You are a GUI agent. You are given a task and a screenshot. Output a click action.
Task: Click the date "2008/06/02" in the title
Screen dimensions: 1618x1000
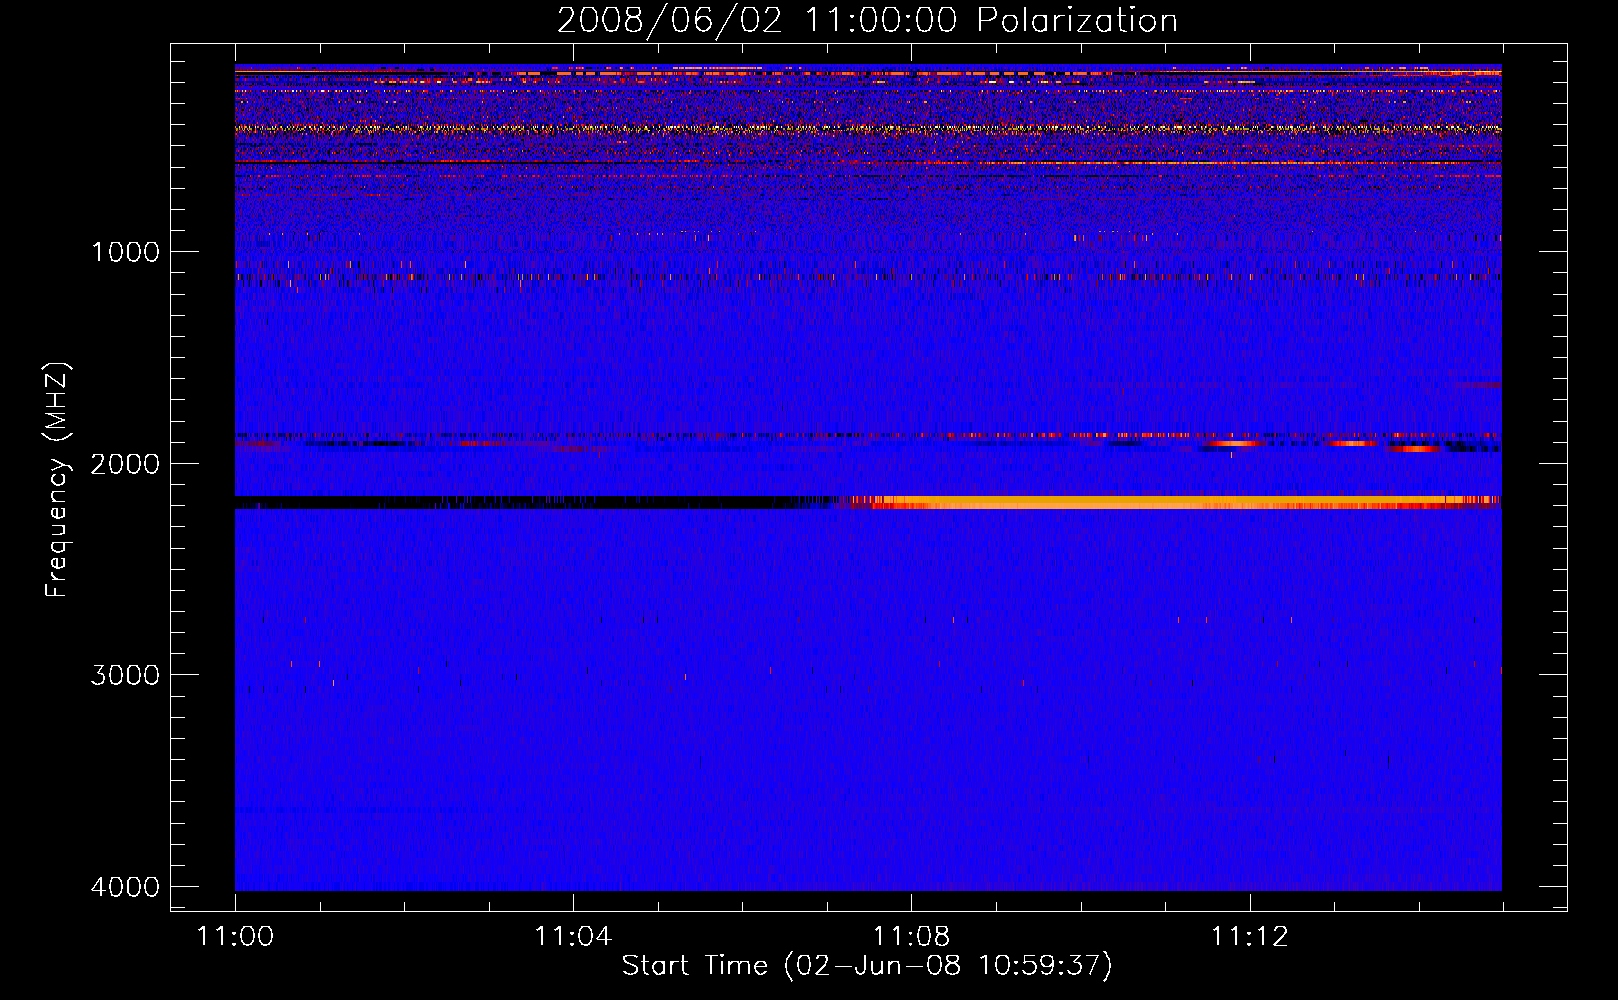tap(669, 20)
